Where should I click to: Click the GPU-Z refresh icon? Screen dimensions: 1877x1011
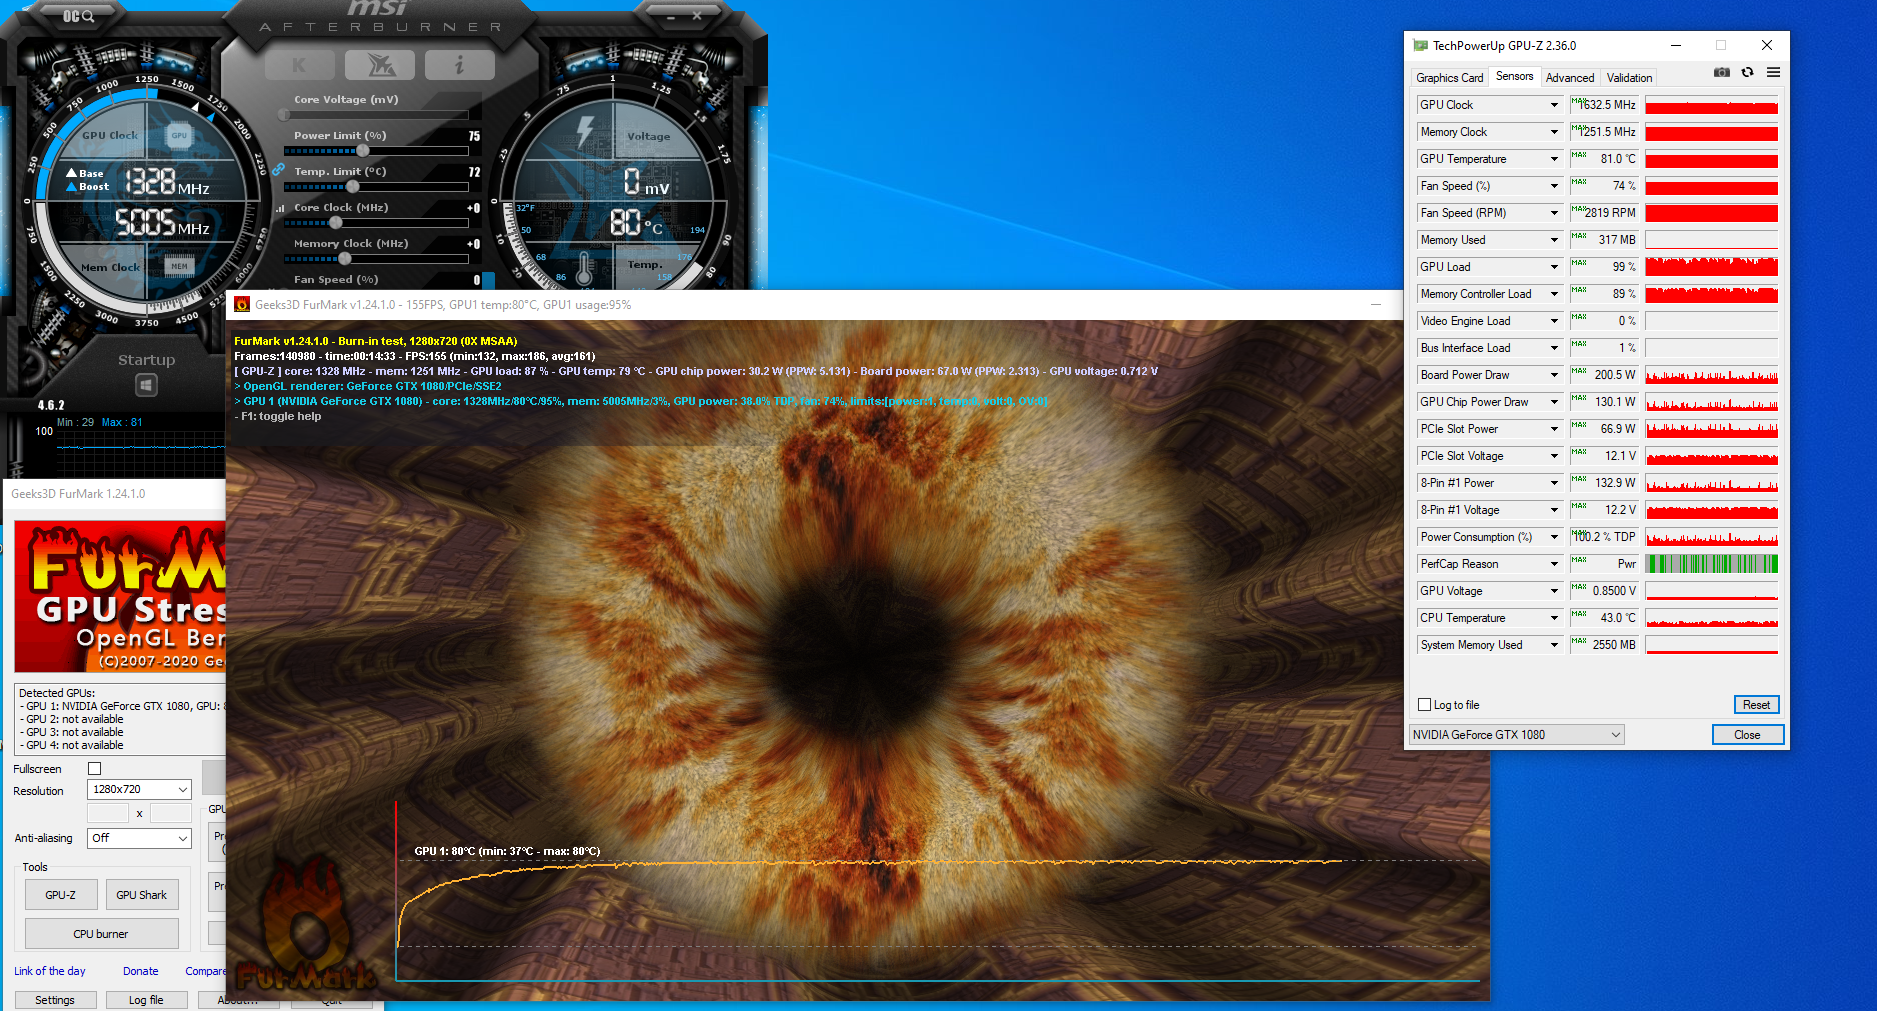point(1747,72)
